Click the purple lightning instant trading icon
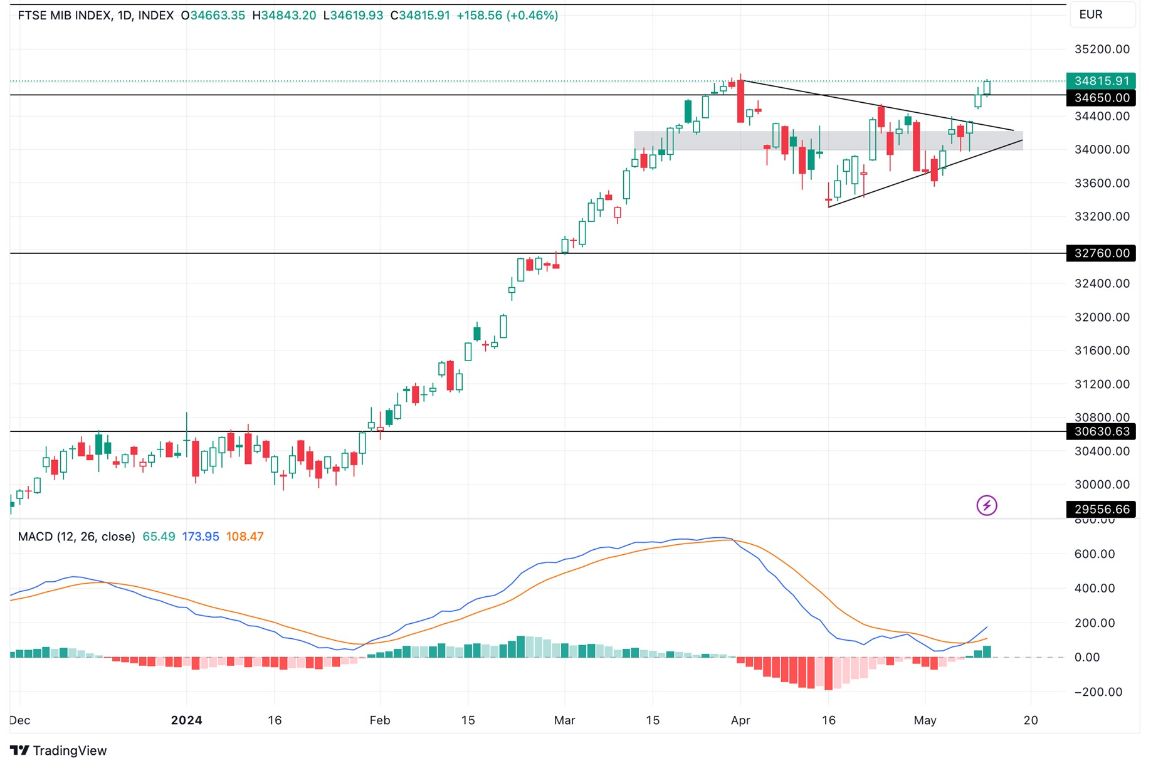Viewport: 1149px width, 768px height. click(986, 507)
